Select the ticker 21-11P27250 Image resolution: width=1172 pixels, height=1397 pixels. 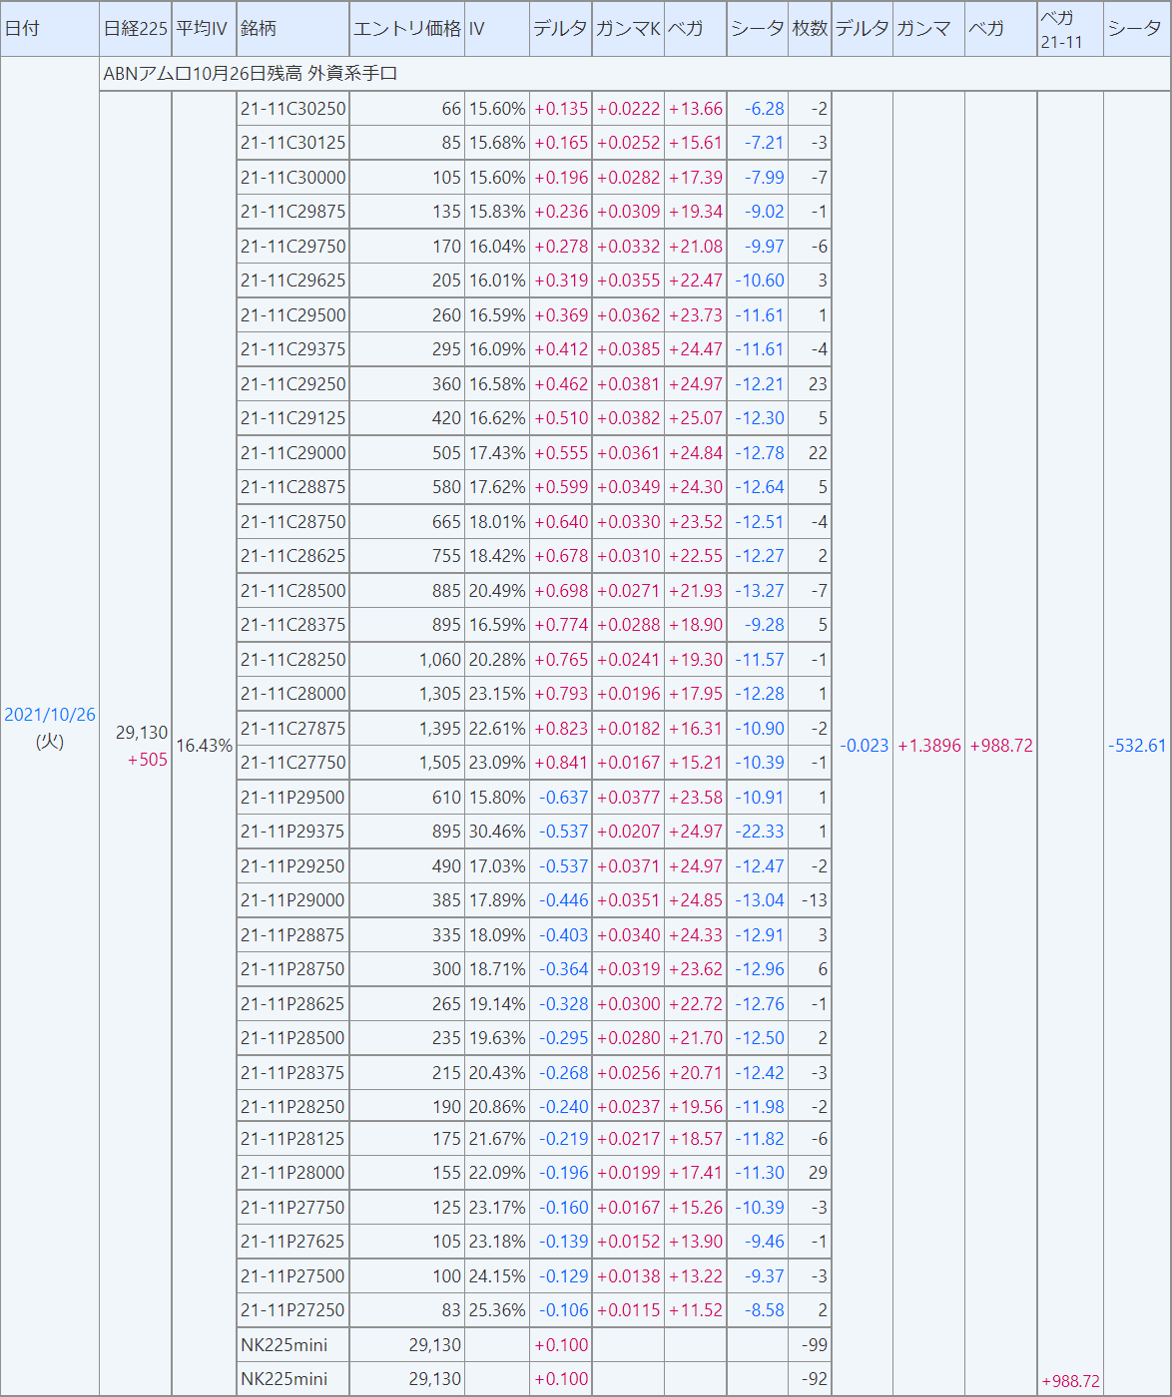tap(292, 1312)
